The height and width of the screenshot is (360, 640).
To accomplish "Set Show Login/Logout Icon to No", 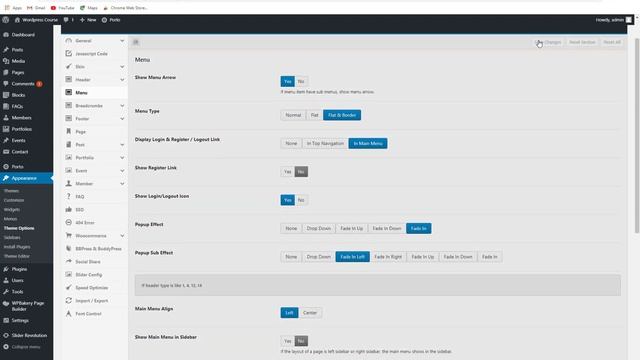I will click(x=301, y=200).
